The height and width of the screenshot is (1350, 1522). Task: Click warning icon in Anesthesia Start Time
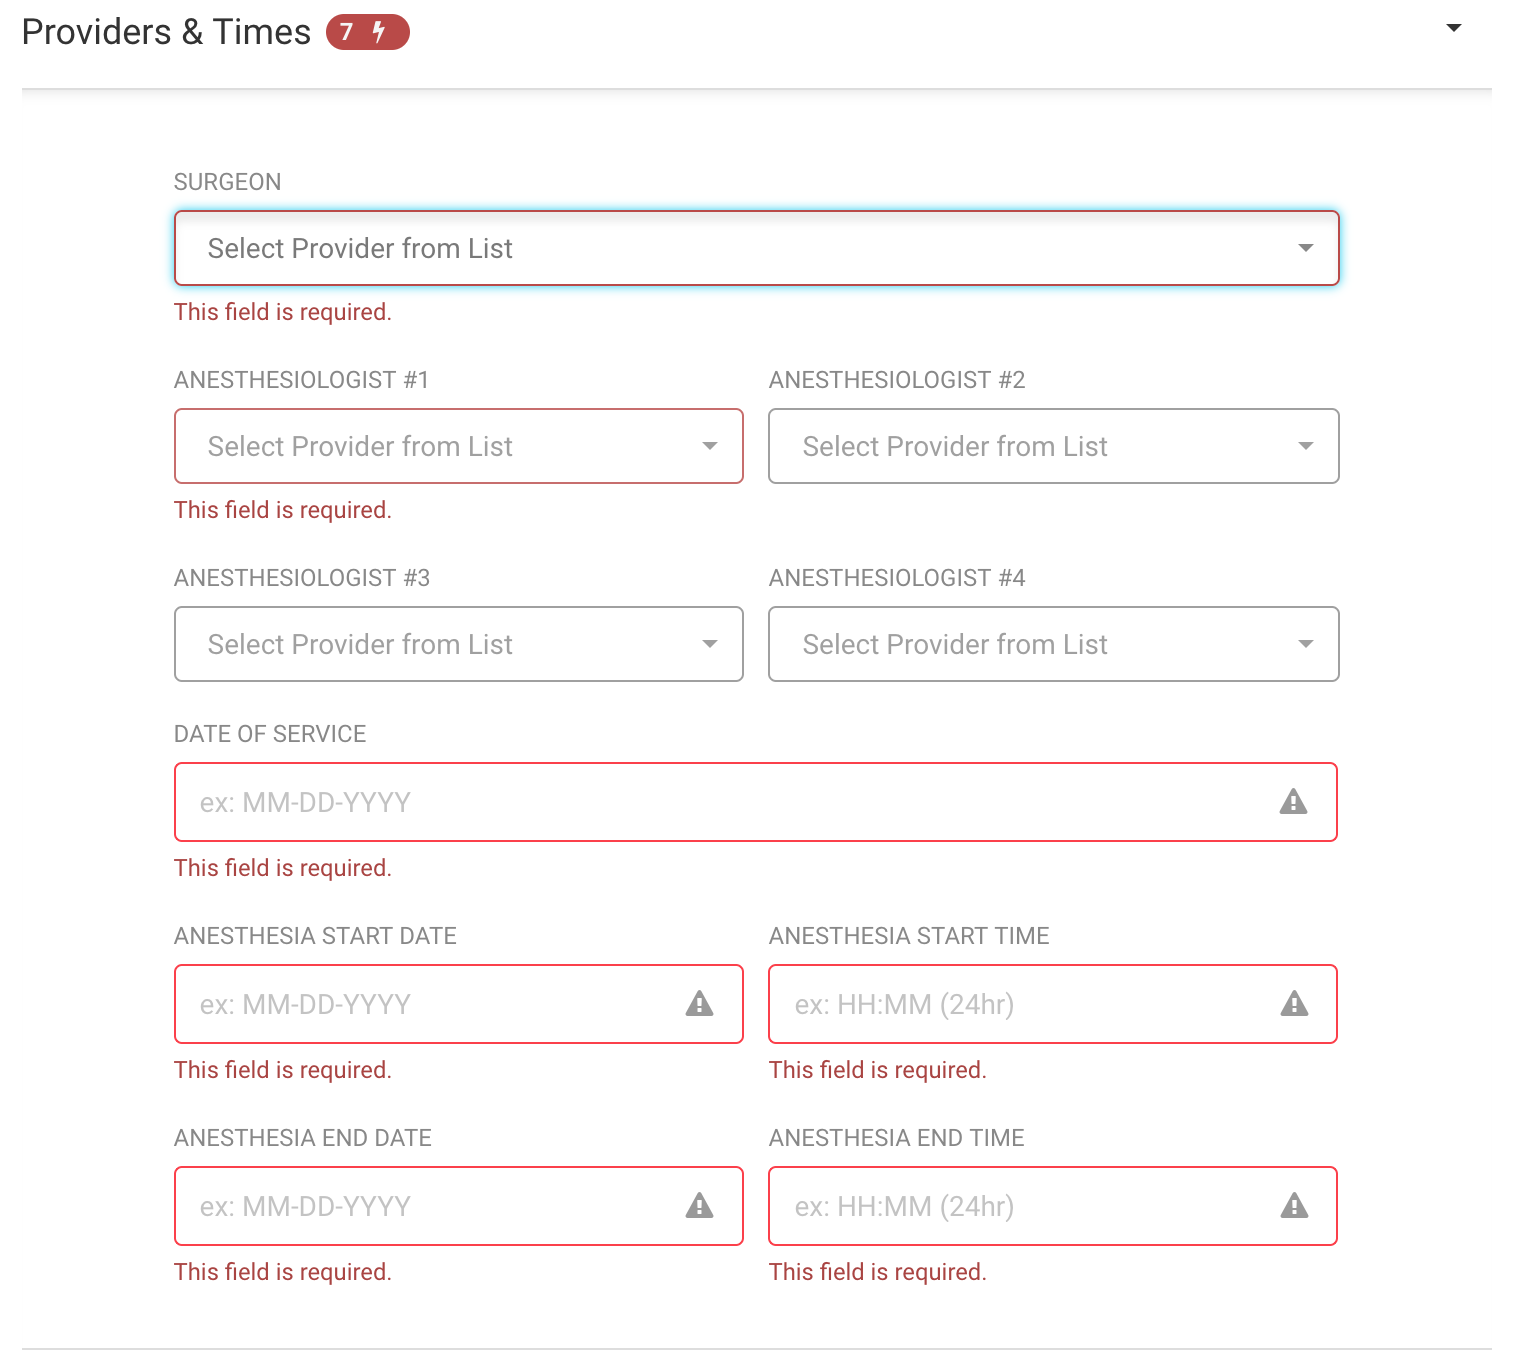1295,1004
